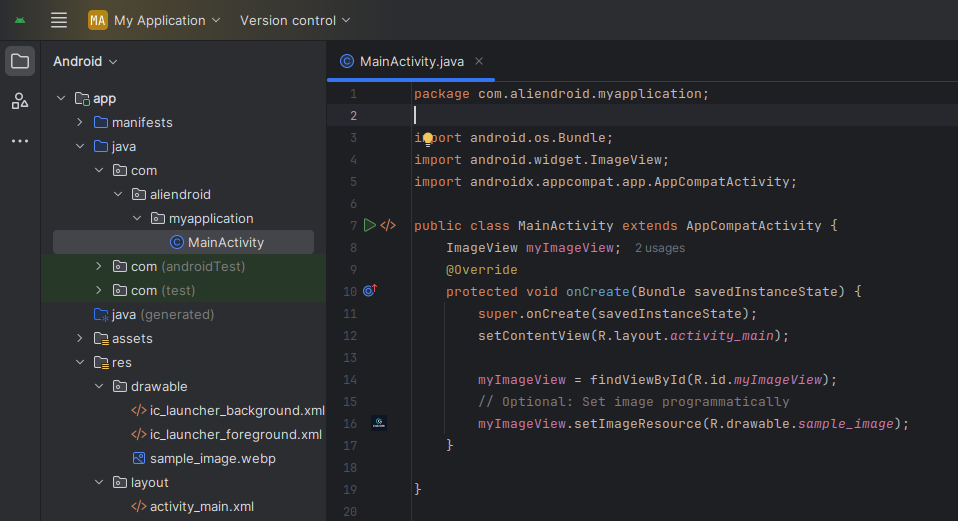
Task: Collapse the app module node
Action: (x=60, y=98)
